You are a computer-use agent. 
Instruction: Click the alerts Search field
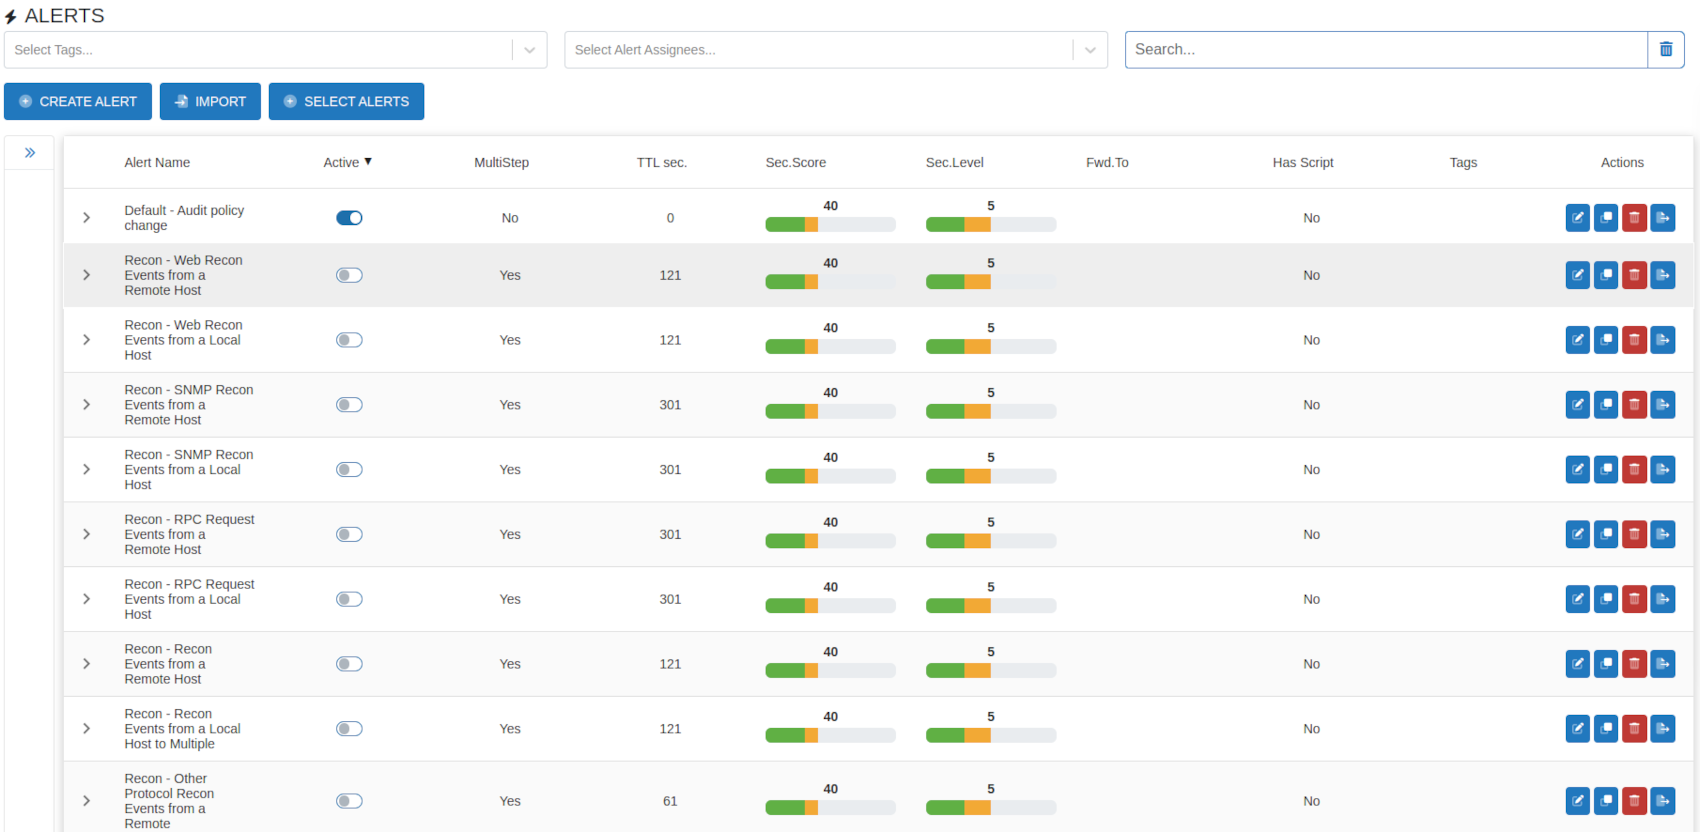(1385, 50)
